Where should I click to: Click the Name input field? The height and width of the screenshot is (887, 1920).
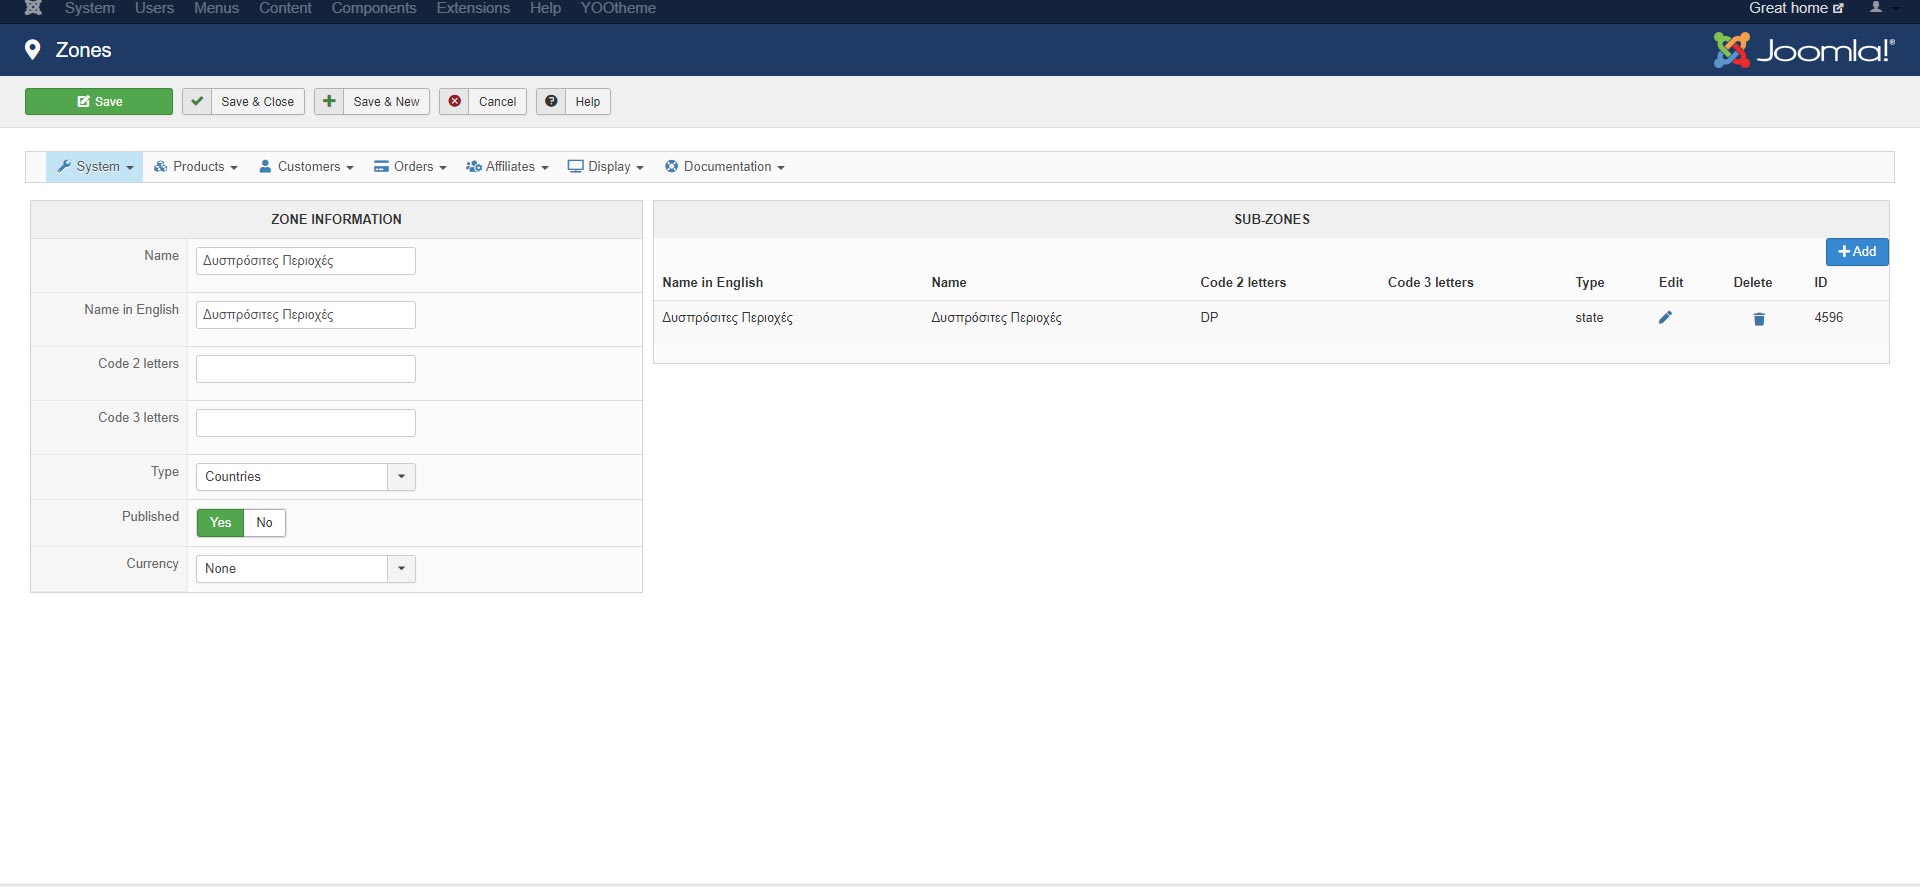(306, 261)
